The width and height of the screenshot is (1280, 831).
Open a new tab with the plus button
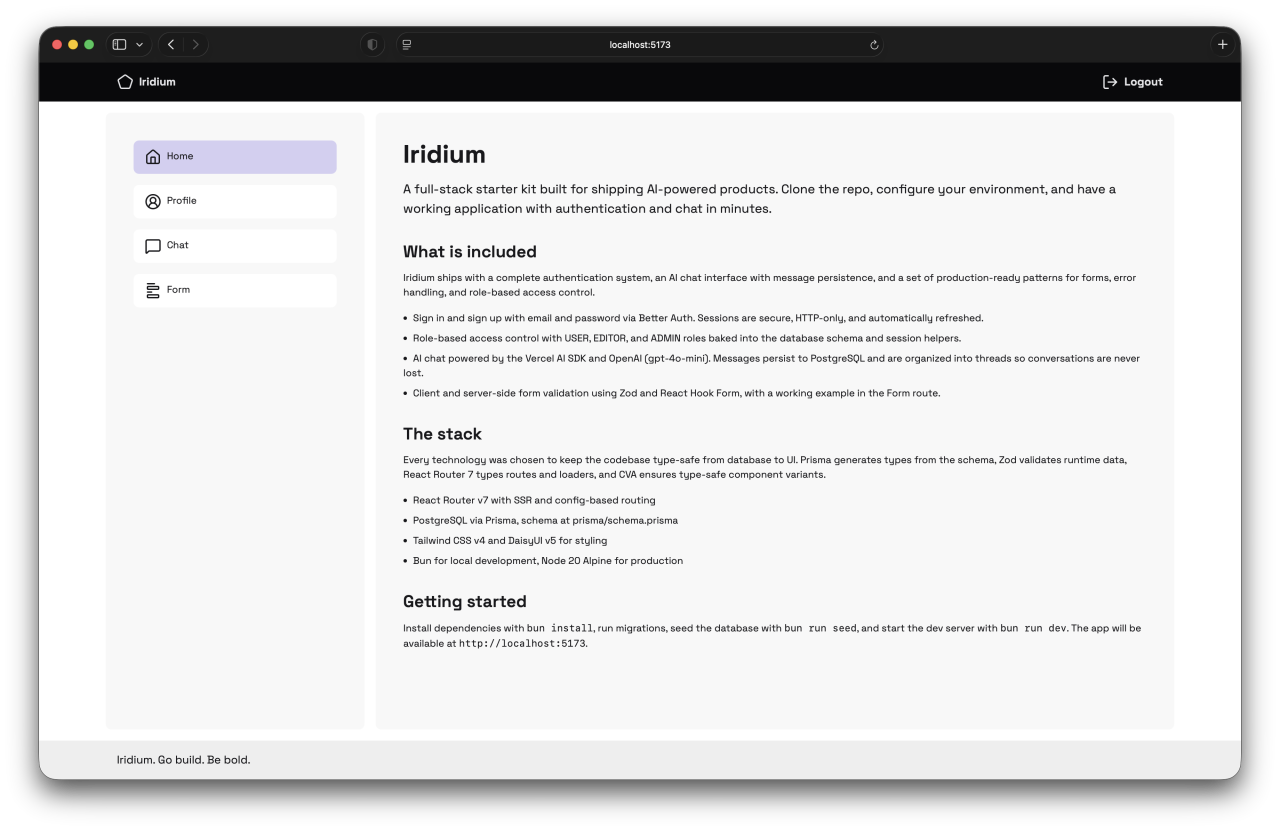click(x=1222, y=44)
